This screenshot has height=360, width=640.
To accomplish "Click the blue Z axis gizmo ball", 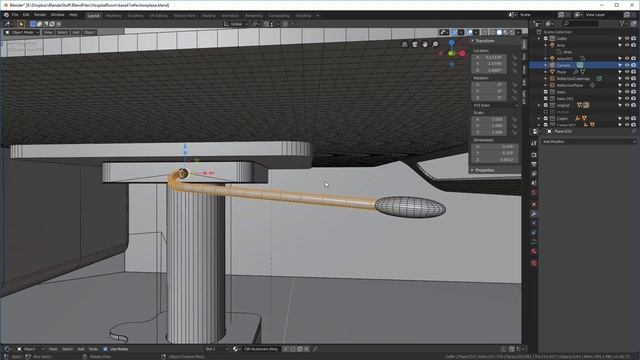I will pos(451,42).
